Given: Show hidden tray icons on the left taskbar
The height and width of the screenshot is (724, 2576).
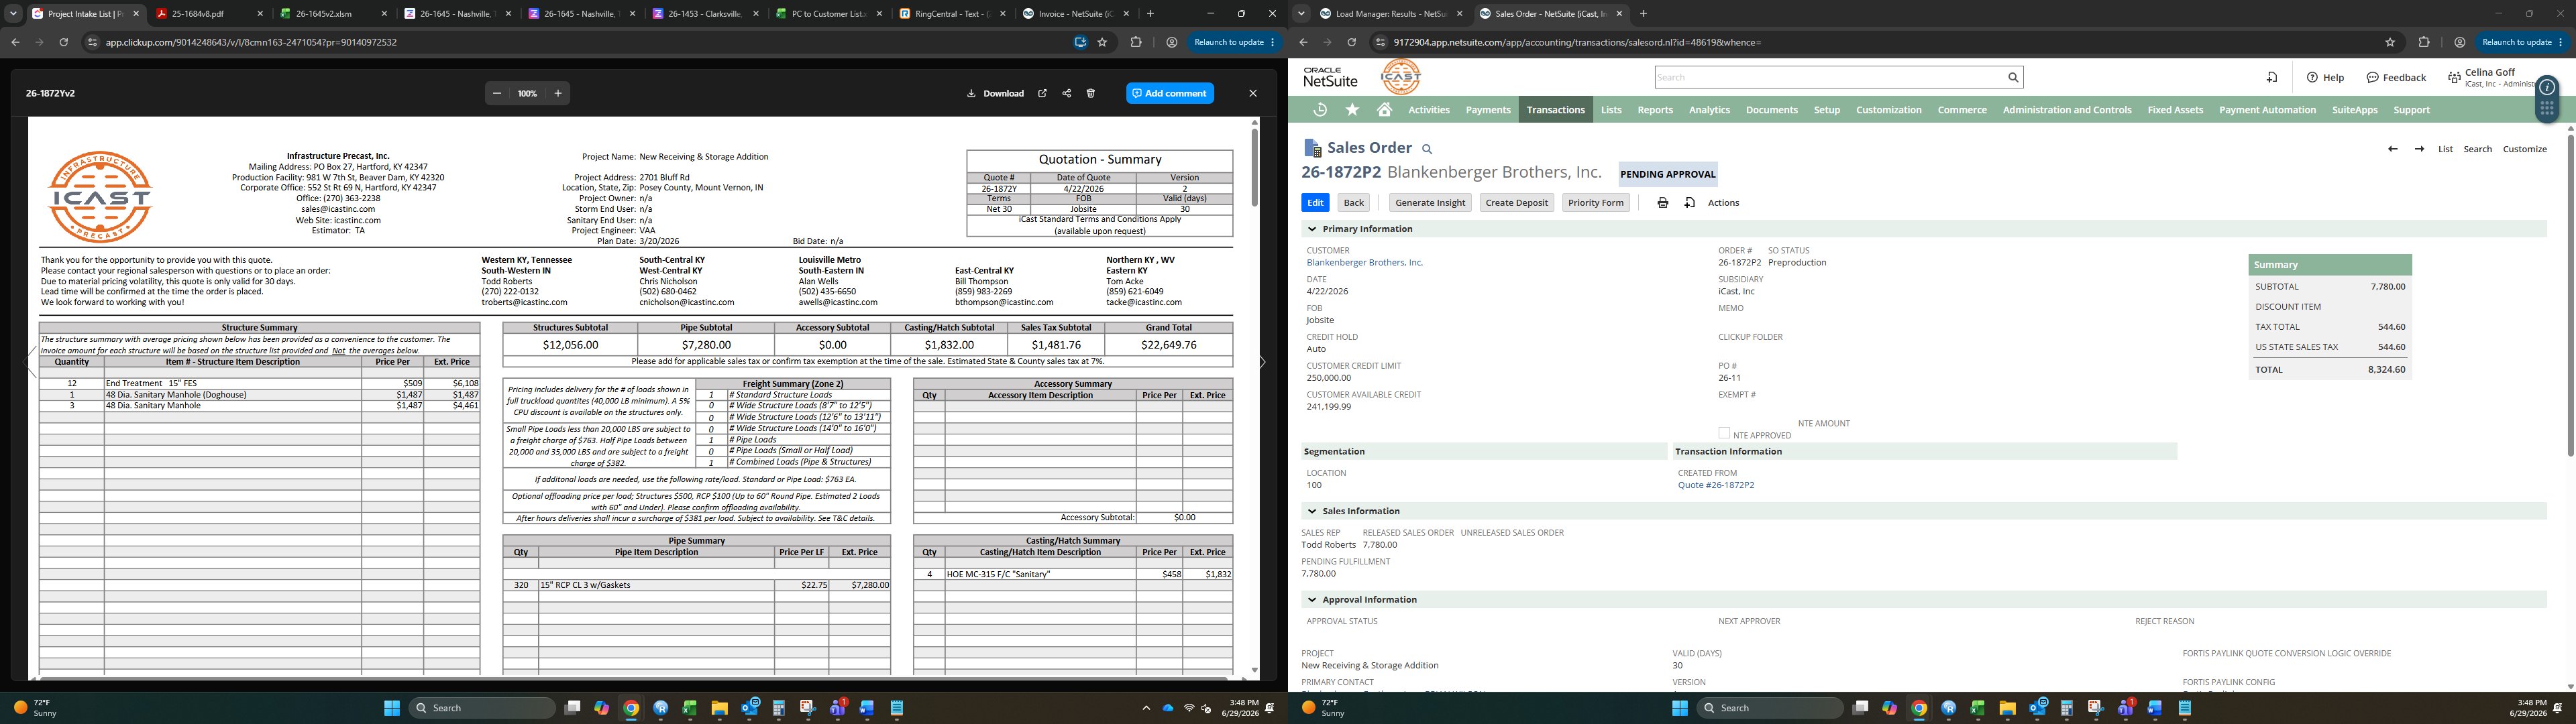Looking at the screenshot, I should pos(1146,708).
